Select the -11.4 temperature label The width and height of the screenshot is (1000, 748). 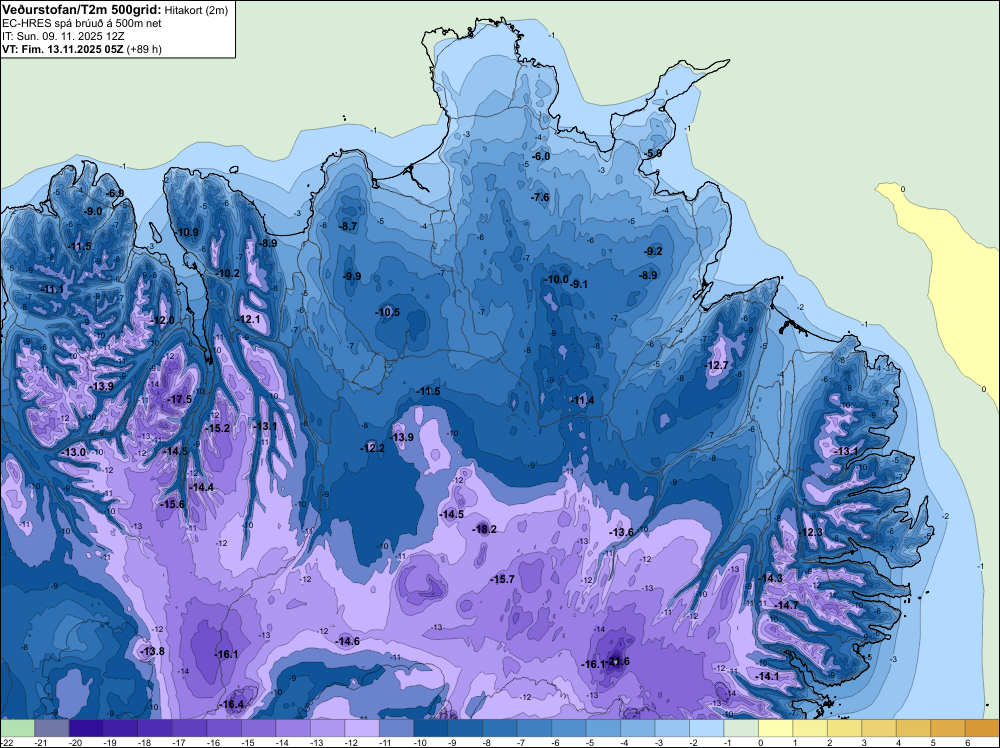pos(582,400)
